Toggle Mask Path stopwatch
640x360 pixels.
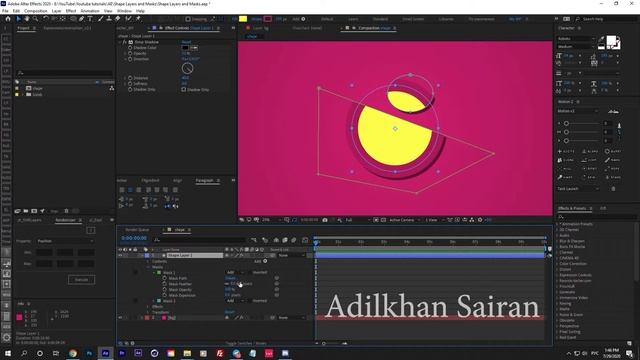point(164,278)
